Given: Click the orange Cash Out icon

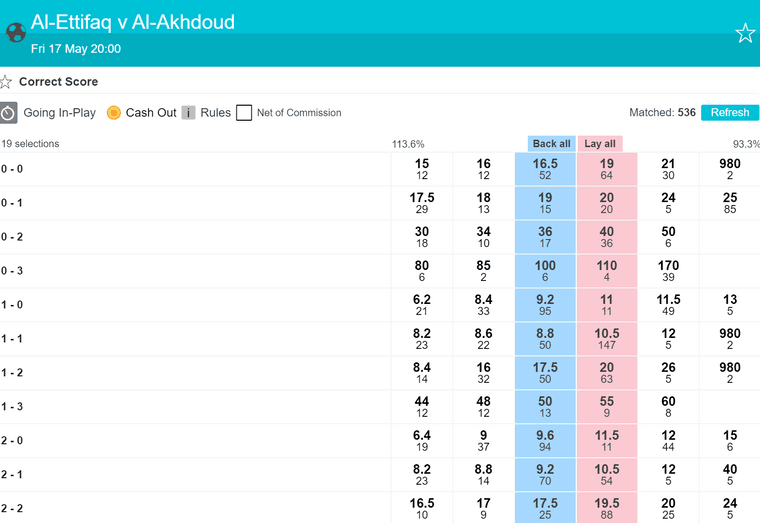Looking at the screenshot, I should [113, 112].
